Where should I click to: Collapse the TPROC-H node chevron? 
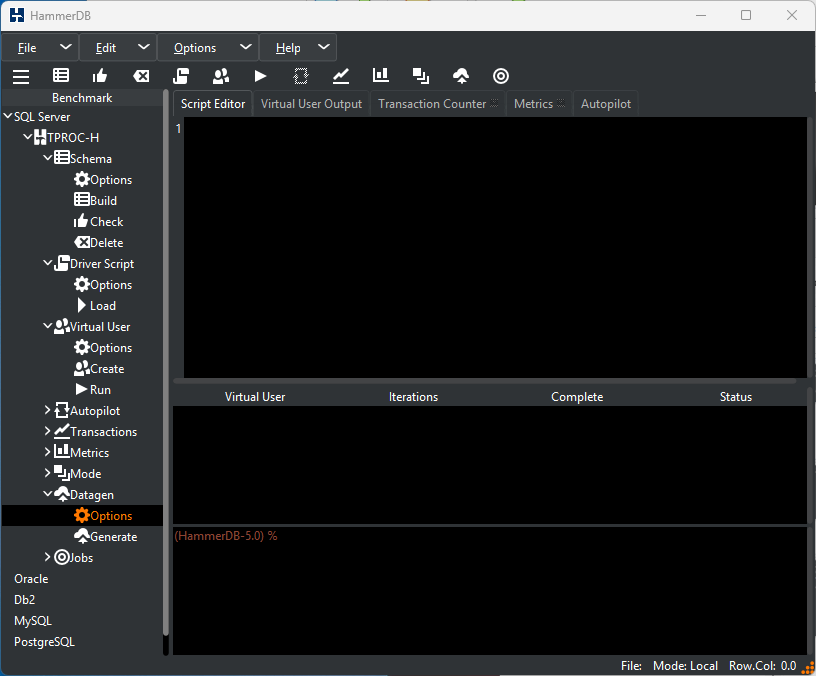28,137
